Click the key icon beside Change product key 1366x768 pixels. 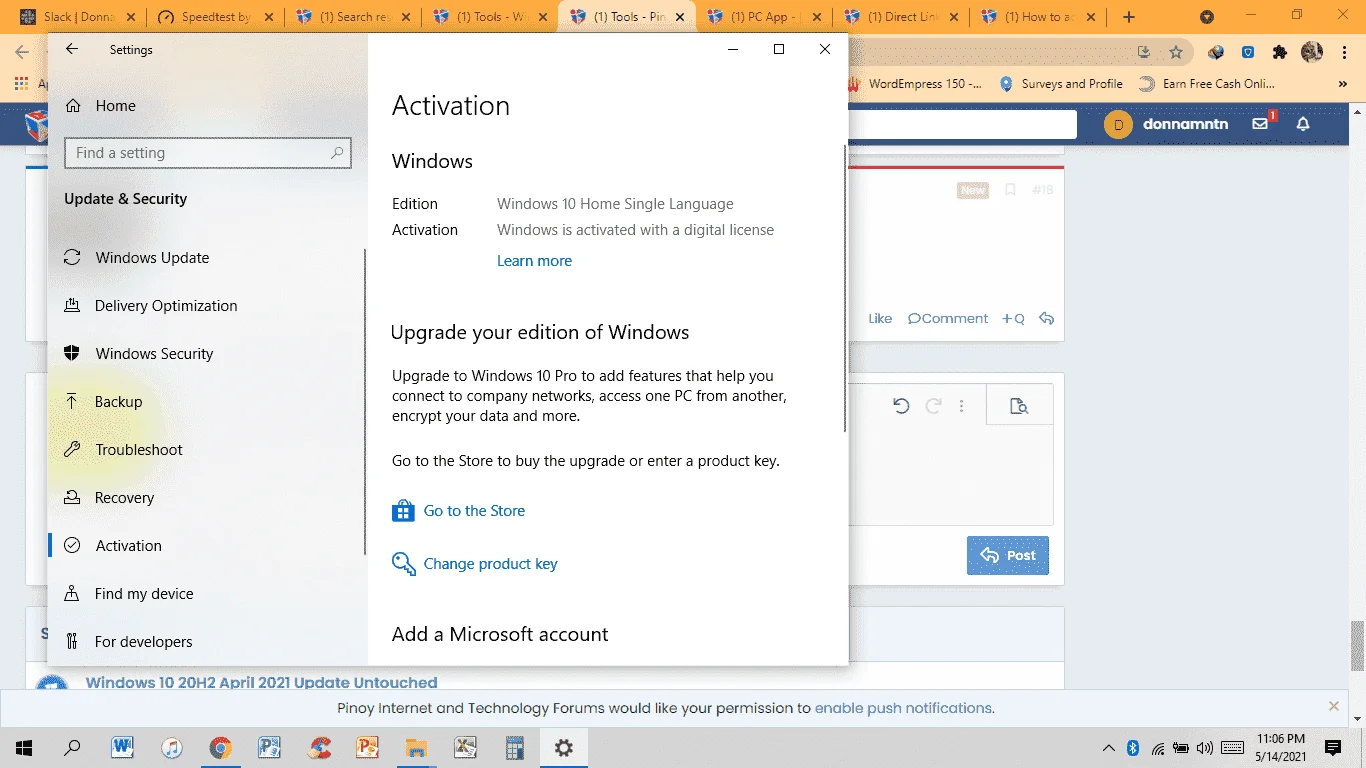click(403, 564)
